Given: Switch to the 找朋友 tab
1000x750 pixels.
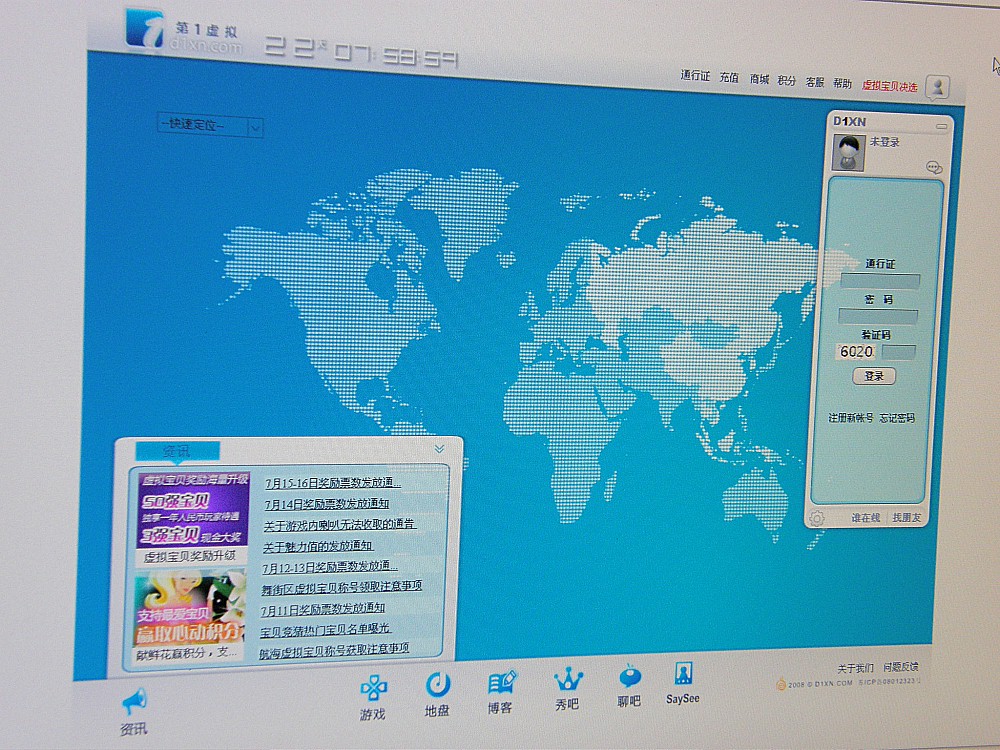Looking at the screenshot, I should coord(906,517).
